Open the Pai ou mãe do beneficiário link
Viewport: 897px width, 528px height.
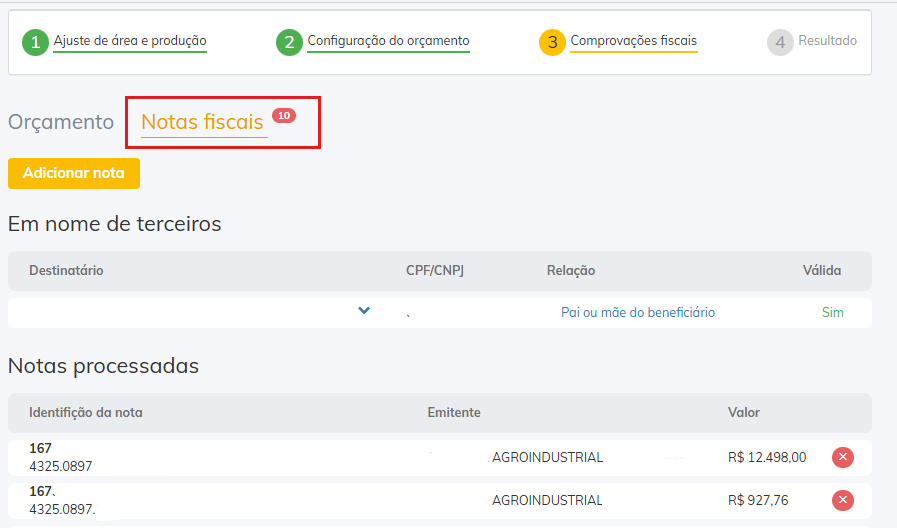tap(638, 312)
